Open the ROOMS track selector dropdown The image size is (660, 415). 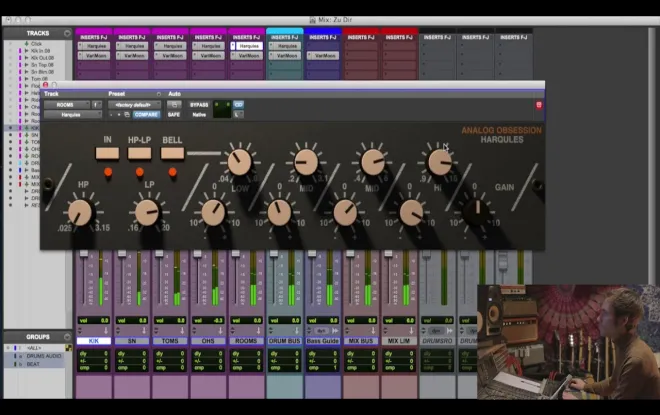pos(67,105)
